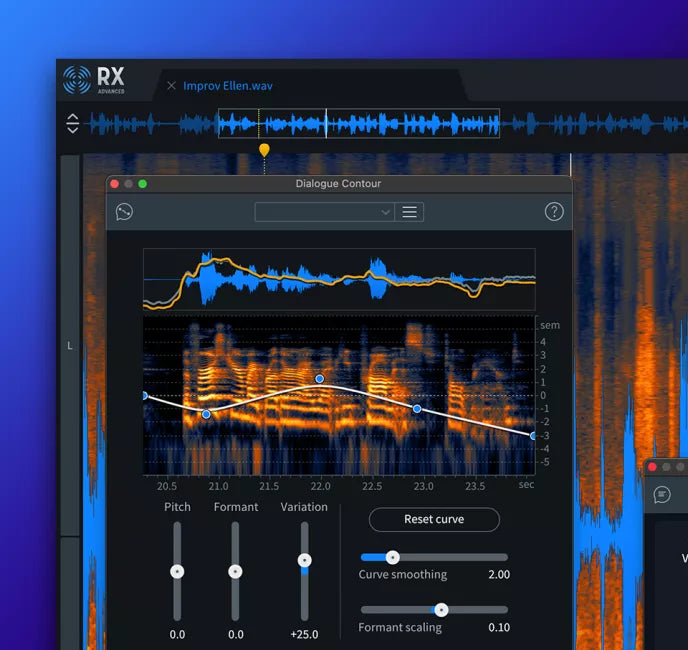Select the Improv Ellen.wav file tab
688x650 pixels.
(x=228, y=86)
